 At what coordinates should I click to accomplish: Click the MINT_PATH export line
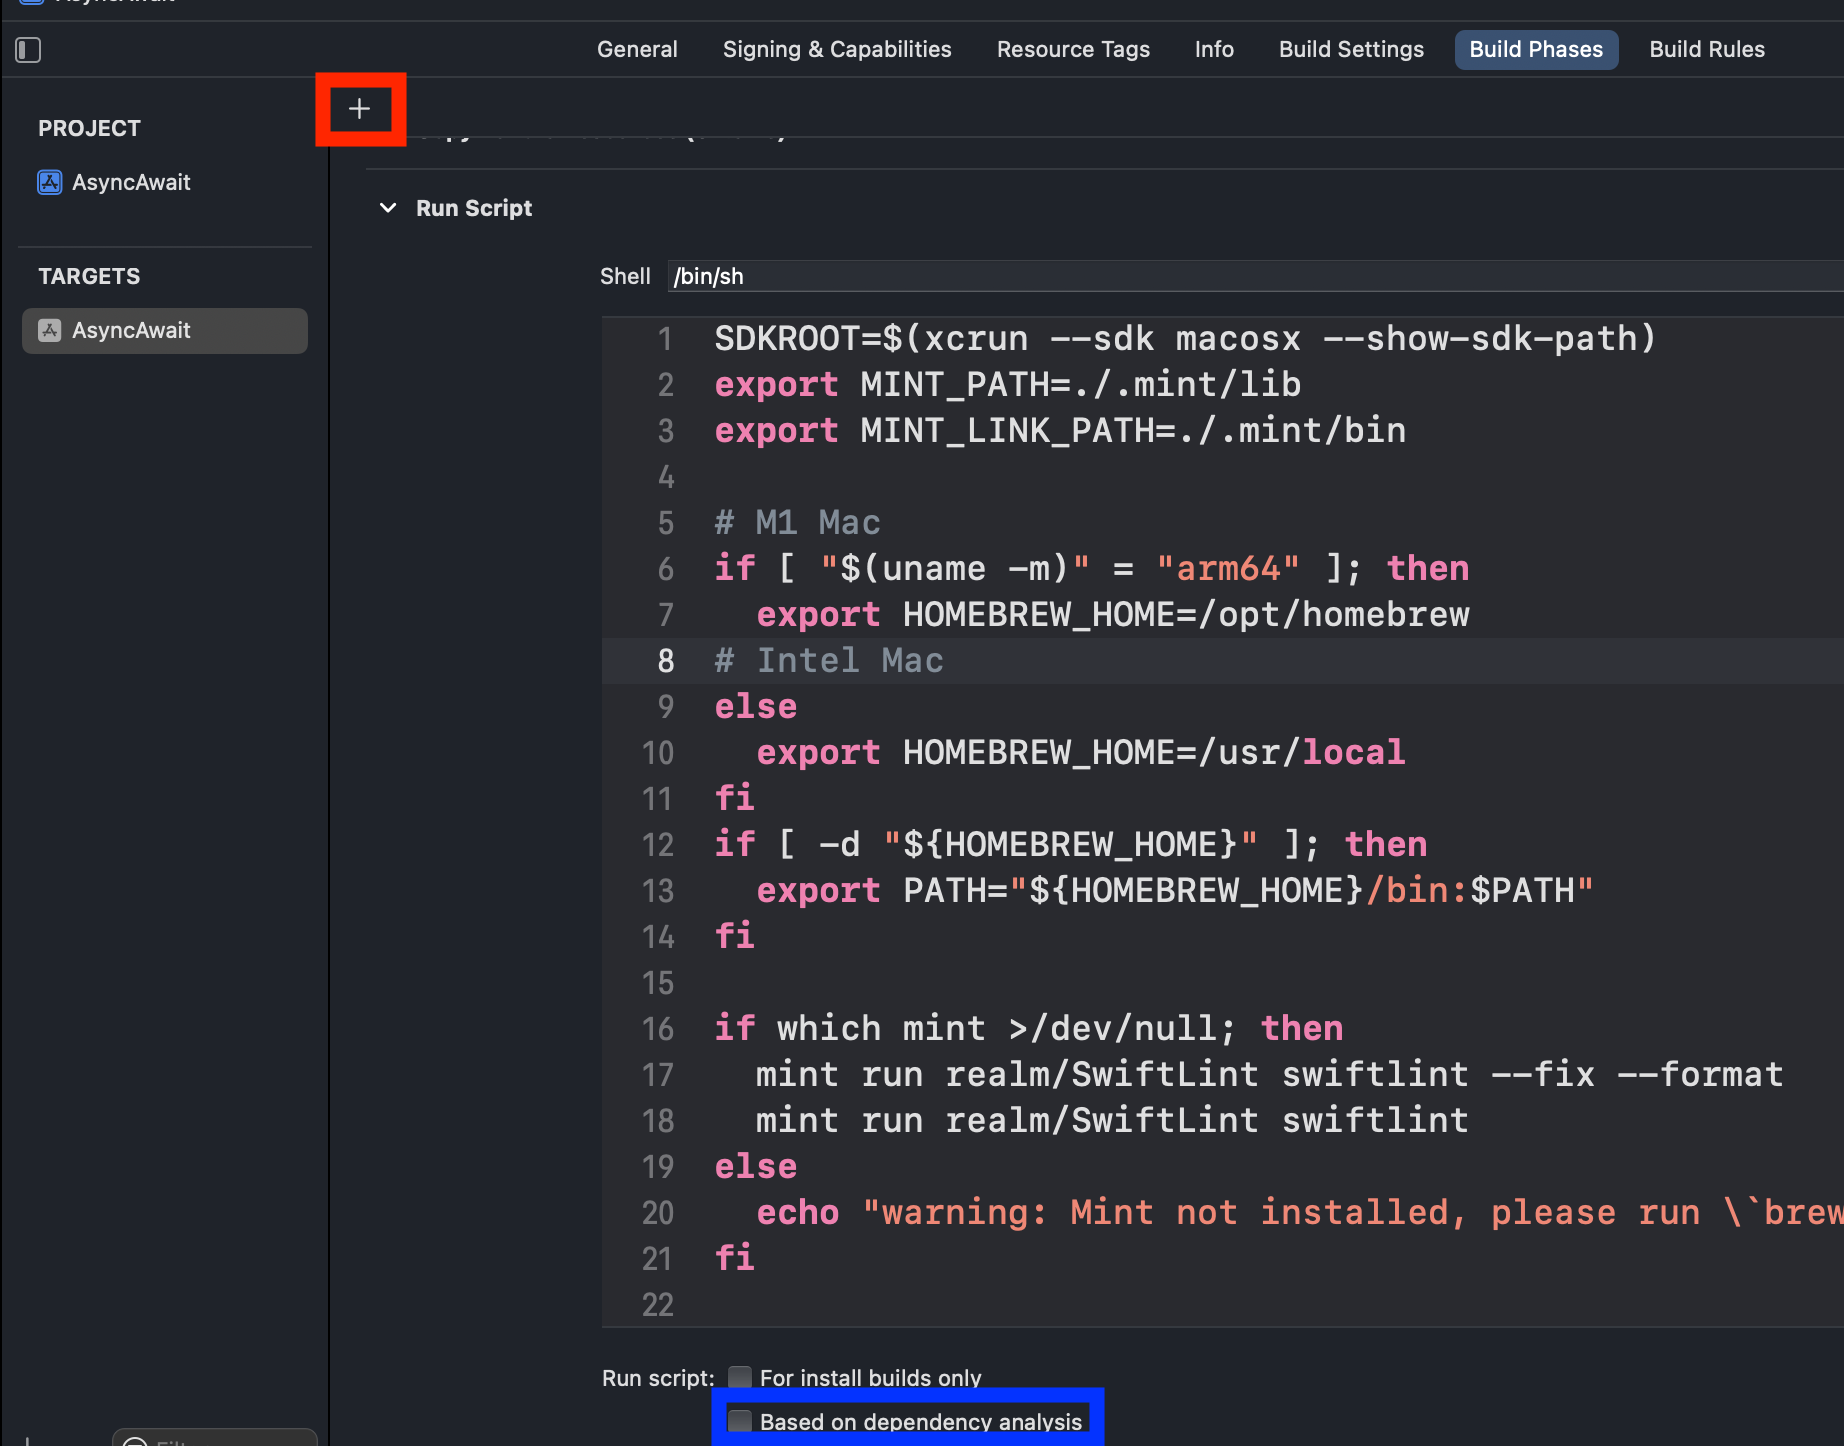pos(1008,385)
